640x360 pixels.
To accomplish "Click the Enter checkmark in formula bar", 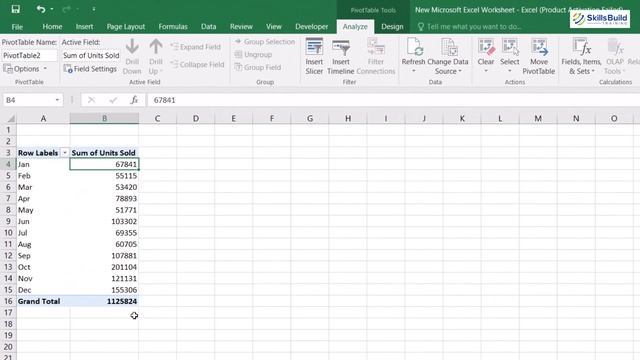I will pyautogui.click(x=113, y=100).
